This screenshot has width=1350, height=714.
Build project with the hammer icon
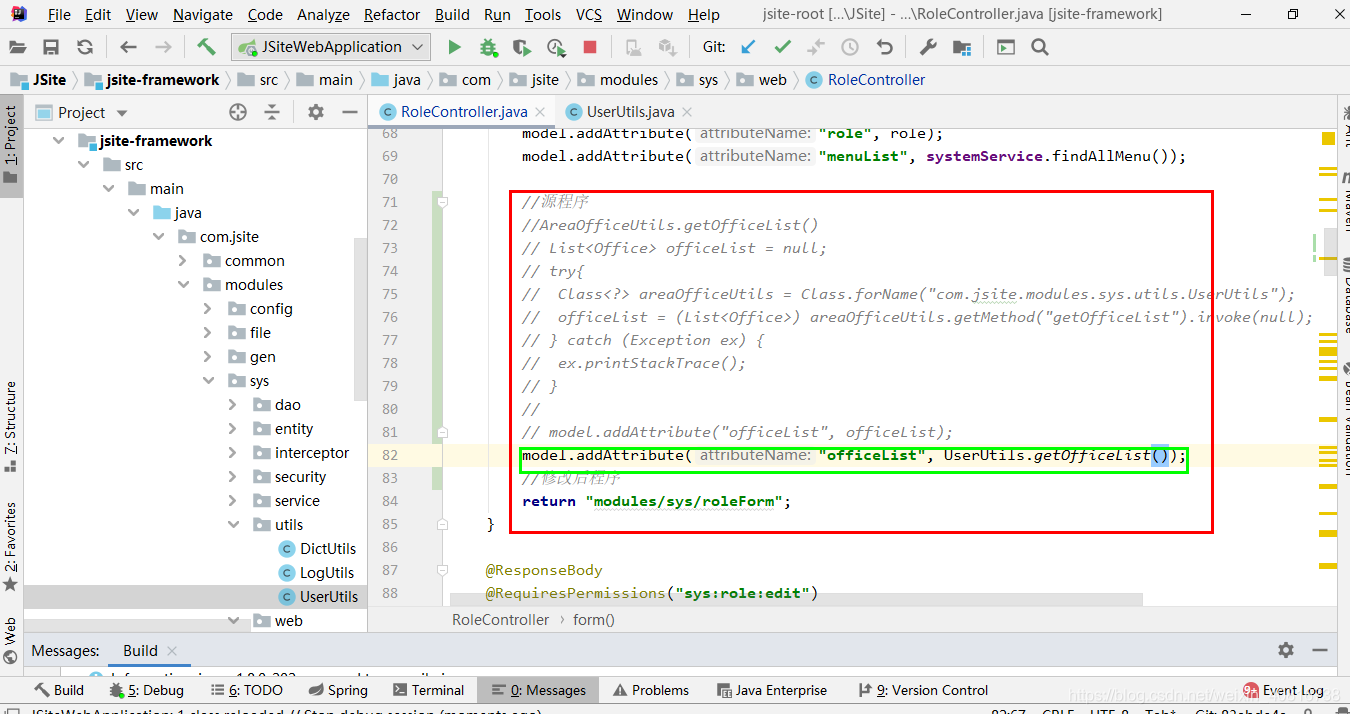(206, 47)
